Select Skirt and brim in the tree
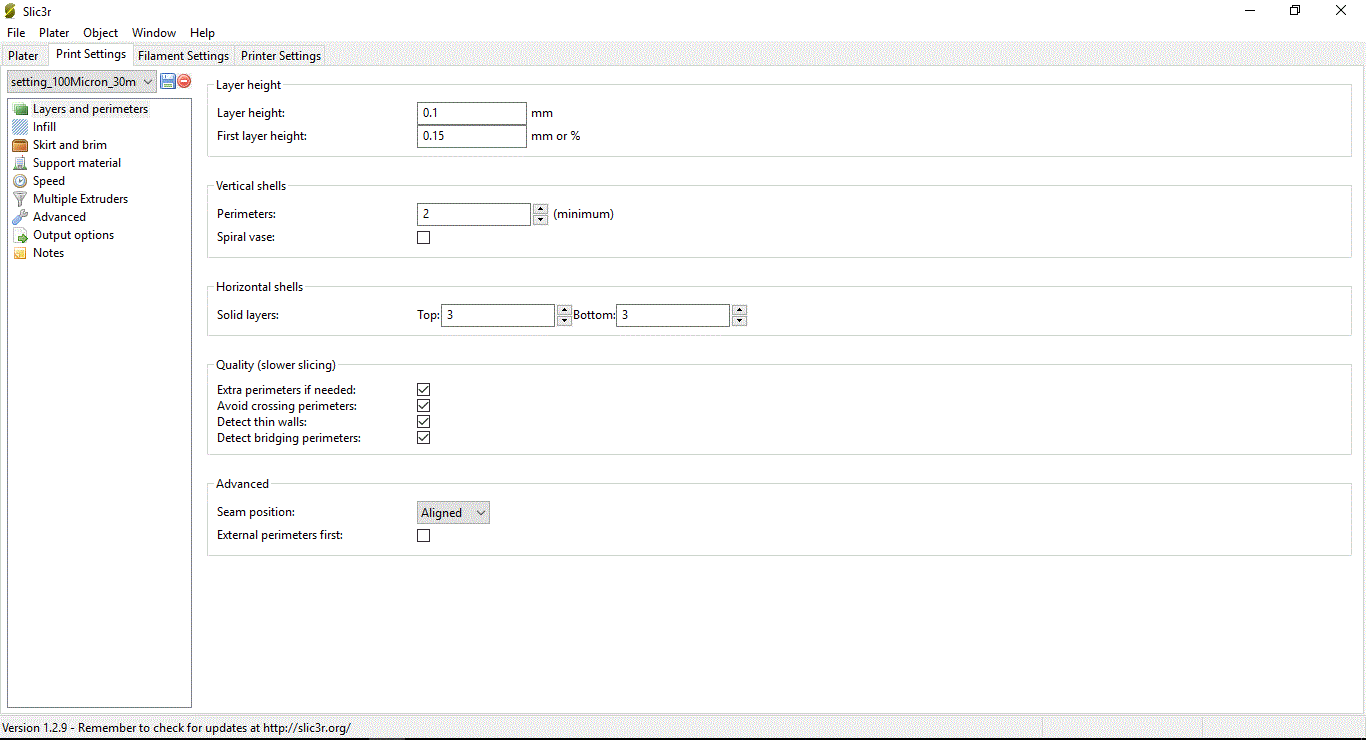 pos(70,145)
